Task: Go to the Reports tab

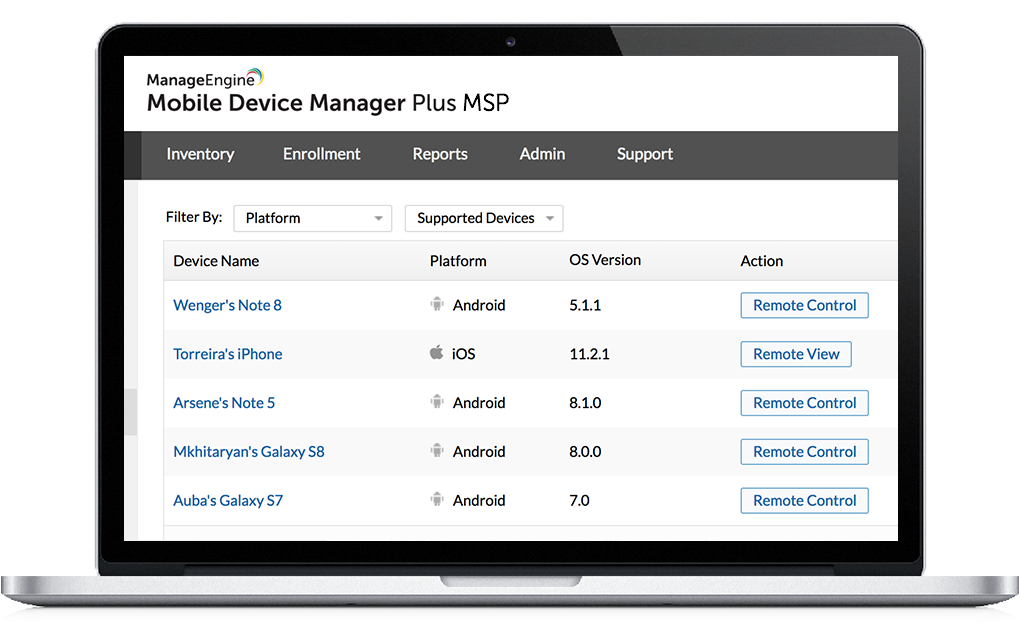Action: click(440, 154)
